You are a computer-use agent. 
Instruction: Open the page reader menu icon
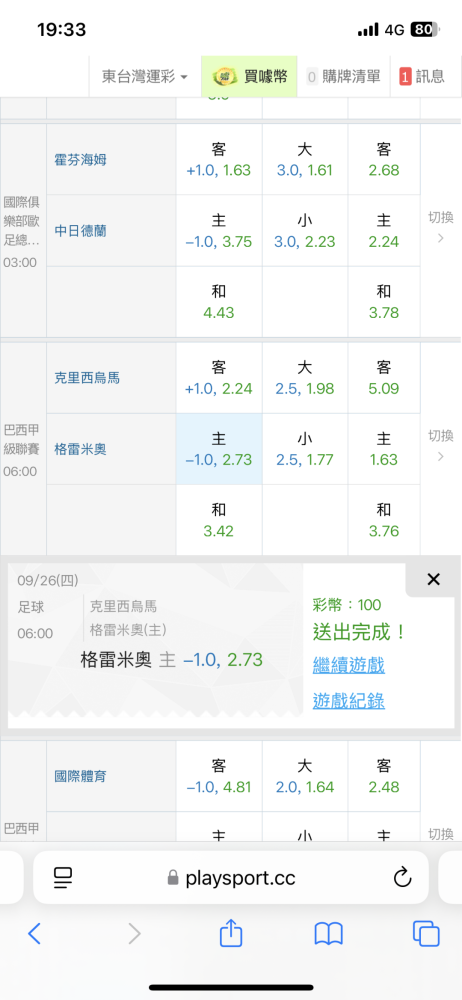tap(63, 878)
